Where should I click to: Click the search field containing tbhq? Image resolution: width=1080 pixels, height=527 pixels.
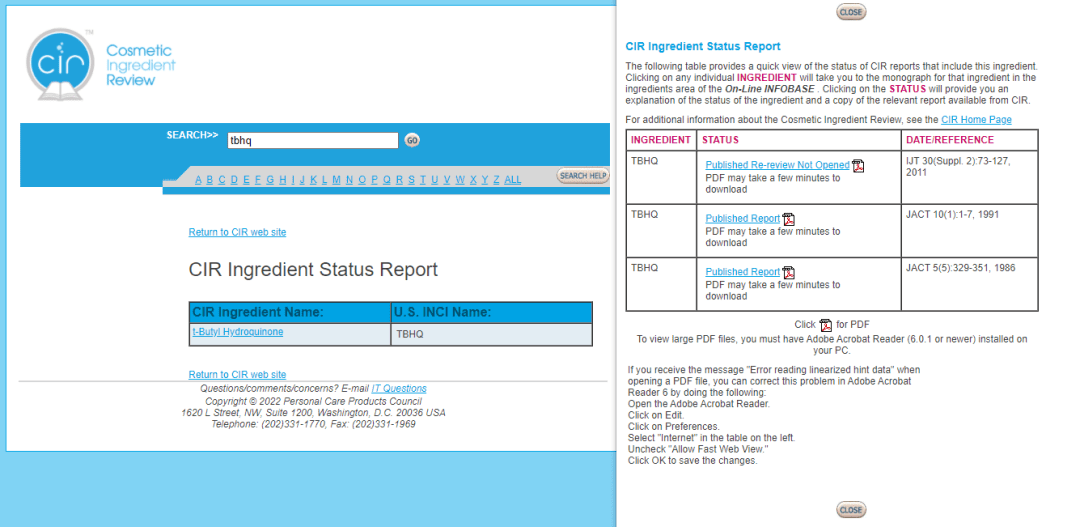313,141
